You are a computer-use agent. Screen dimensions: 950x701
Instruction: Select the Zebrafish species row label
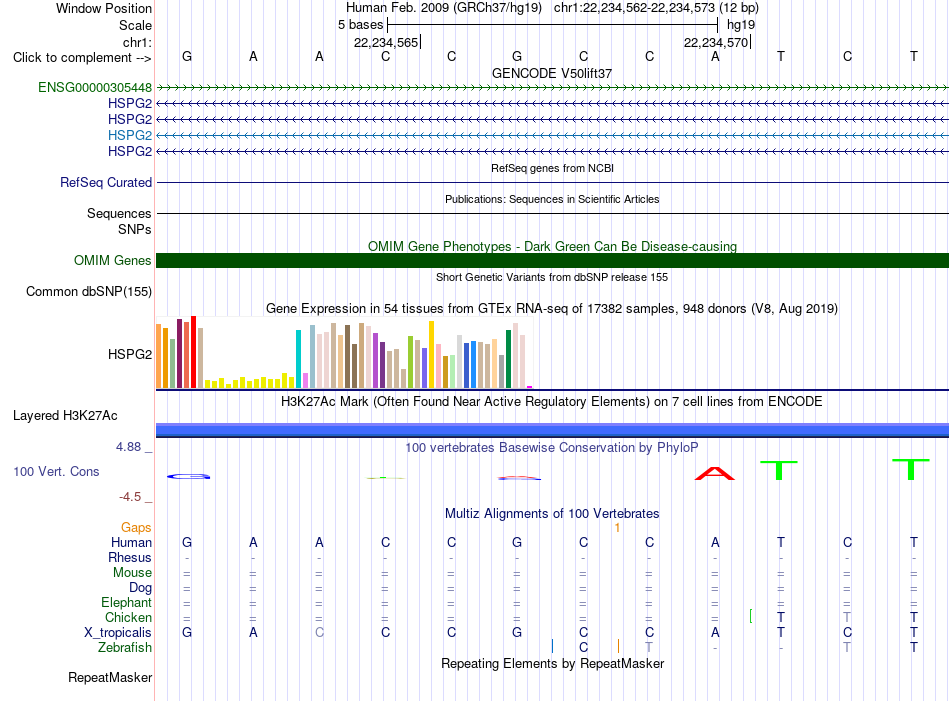(x=125, y=648)
